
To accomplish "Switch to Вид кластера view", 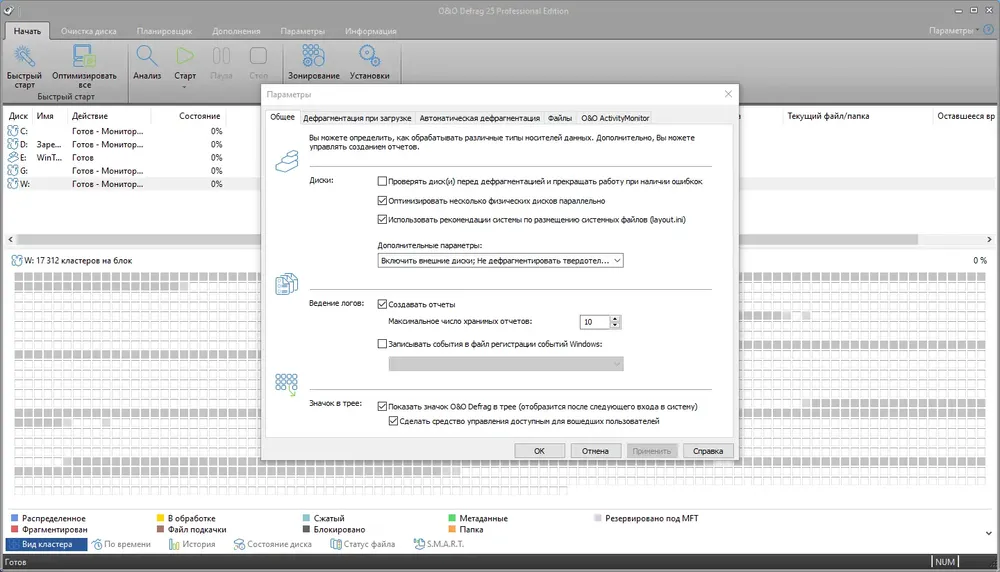I will 47,544.
